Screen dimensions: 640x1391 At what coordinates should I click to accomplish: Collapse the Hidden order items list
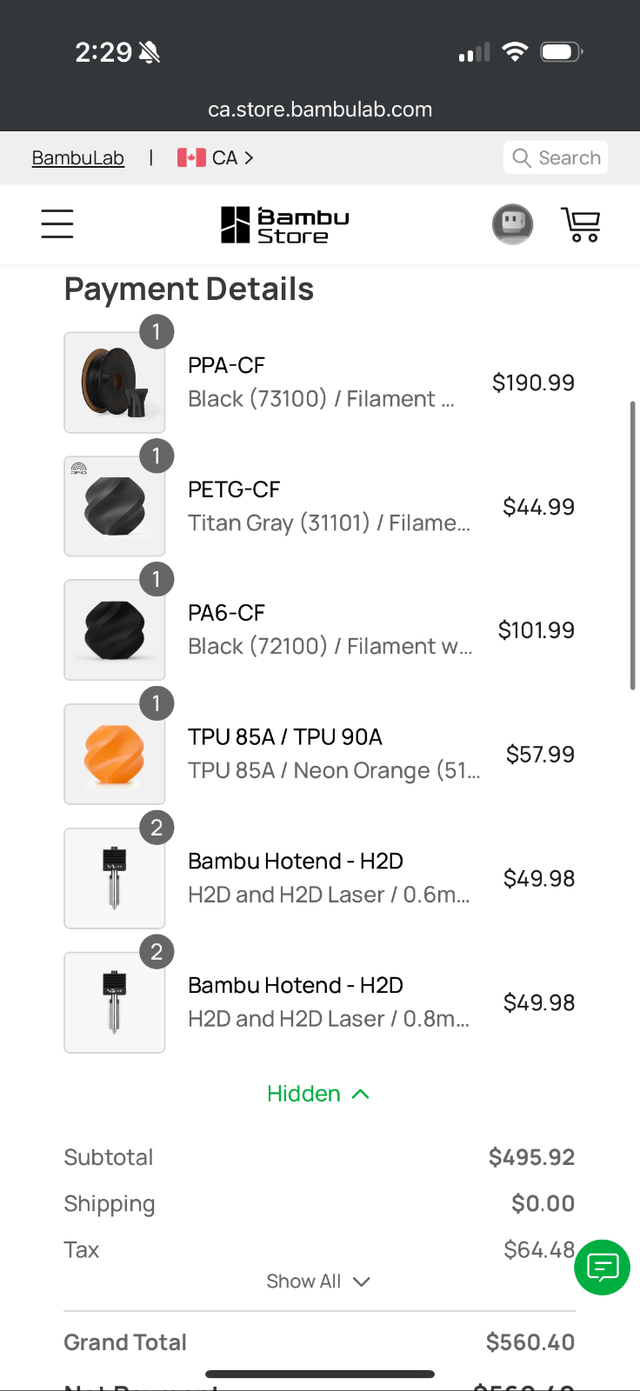(x=319, y=1093)
